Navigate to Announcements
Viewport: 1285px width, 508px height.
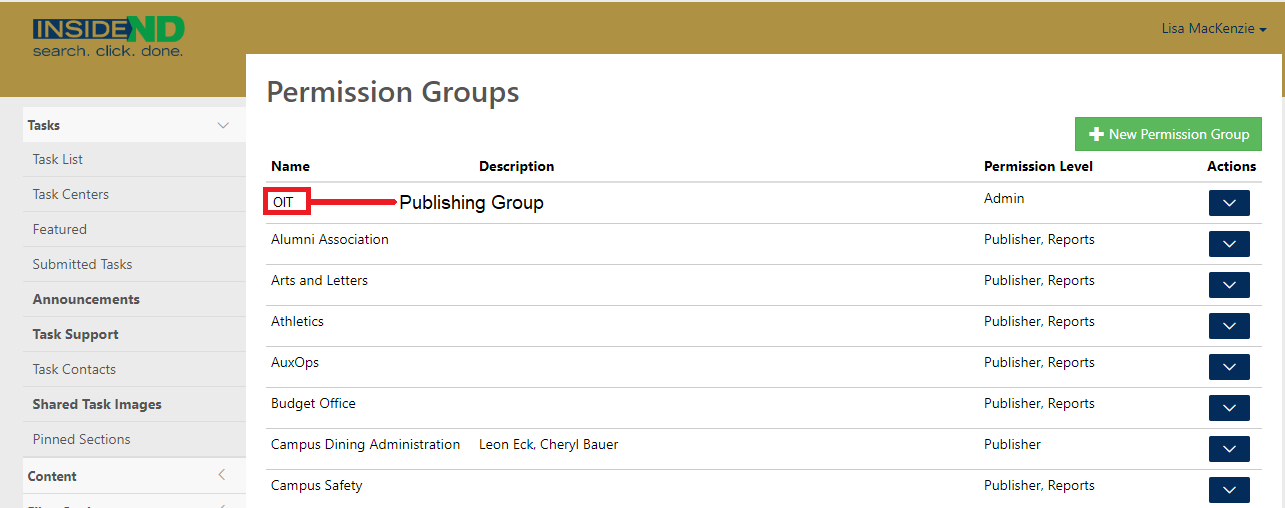click(x=86, y=299)
